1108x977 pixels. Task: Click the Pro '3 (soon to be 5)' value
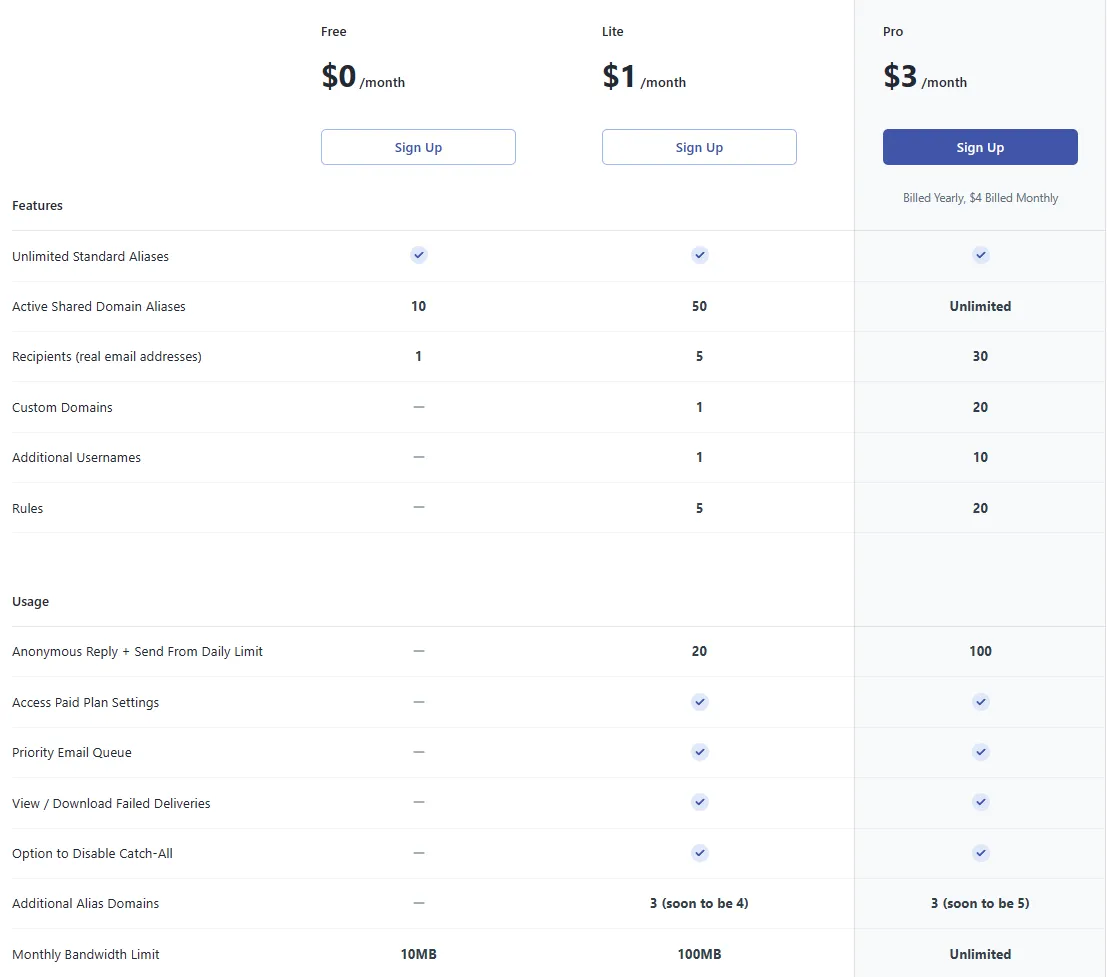[x=980, y=904]
